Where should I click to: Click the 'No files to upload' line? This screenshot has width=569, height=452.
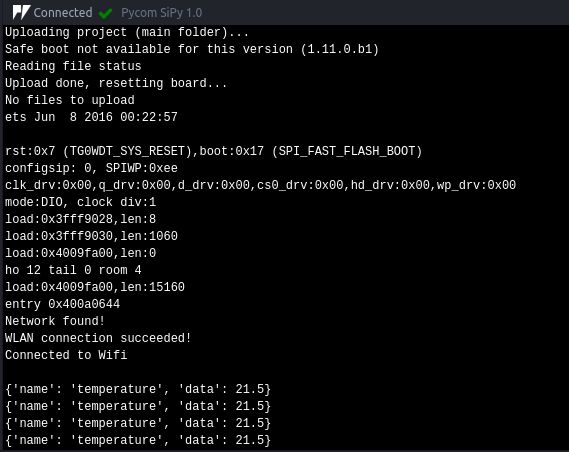click(70, 100)
